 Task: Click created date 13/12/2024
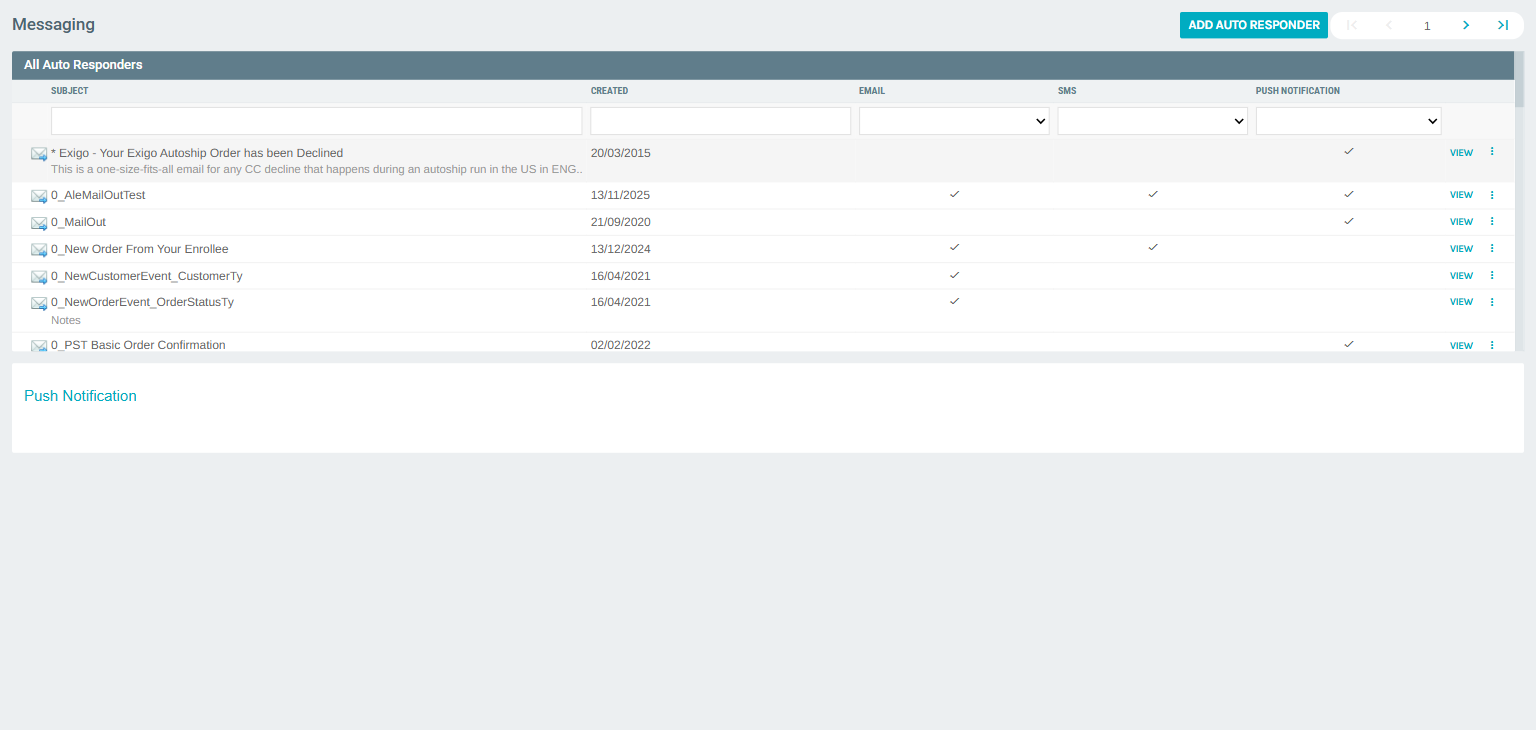pyautogui.click(x=620, y=249)
